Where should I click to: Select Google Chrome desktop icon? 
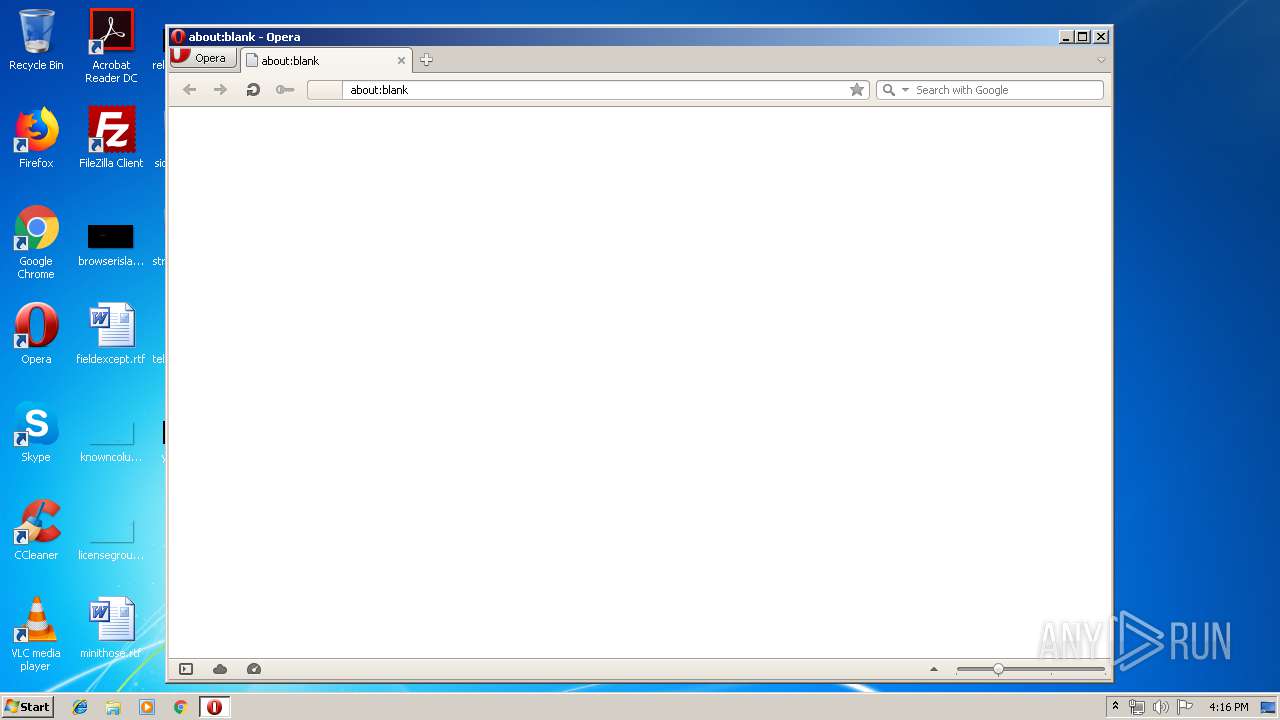click(36, 242)
